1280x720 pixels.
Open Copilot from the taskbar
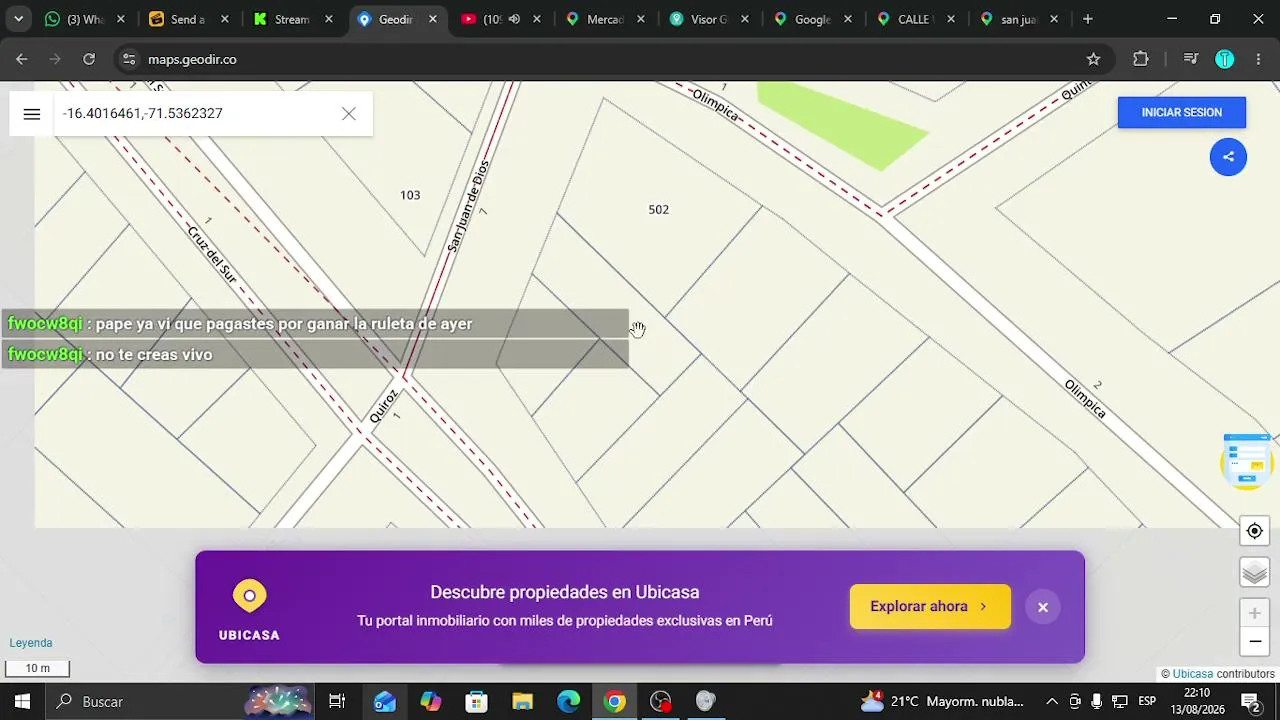(x=431, y=701)
